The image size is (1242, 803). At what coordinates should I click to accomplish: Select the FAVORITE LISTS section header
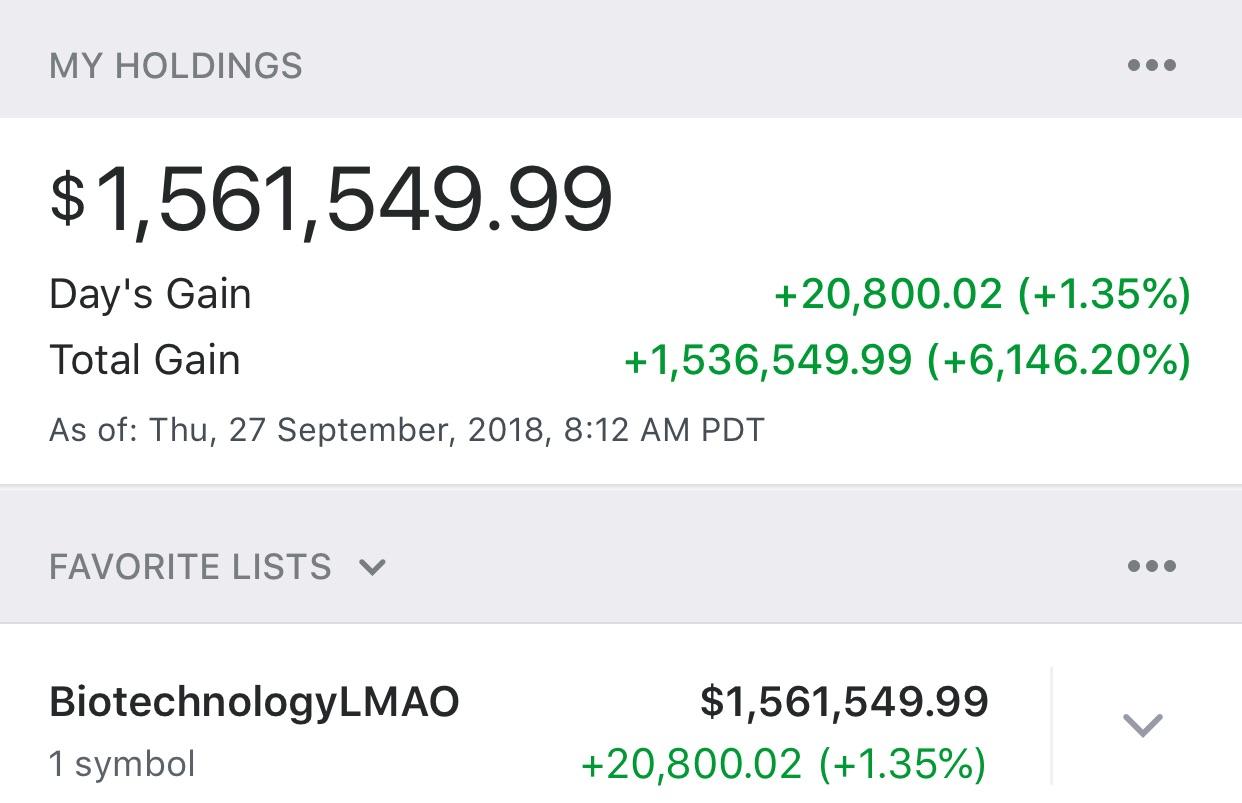190,566
